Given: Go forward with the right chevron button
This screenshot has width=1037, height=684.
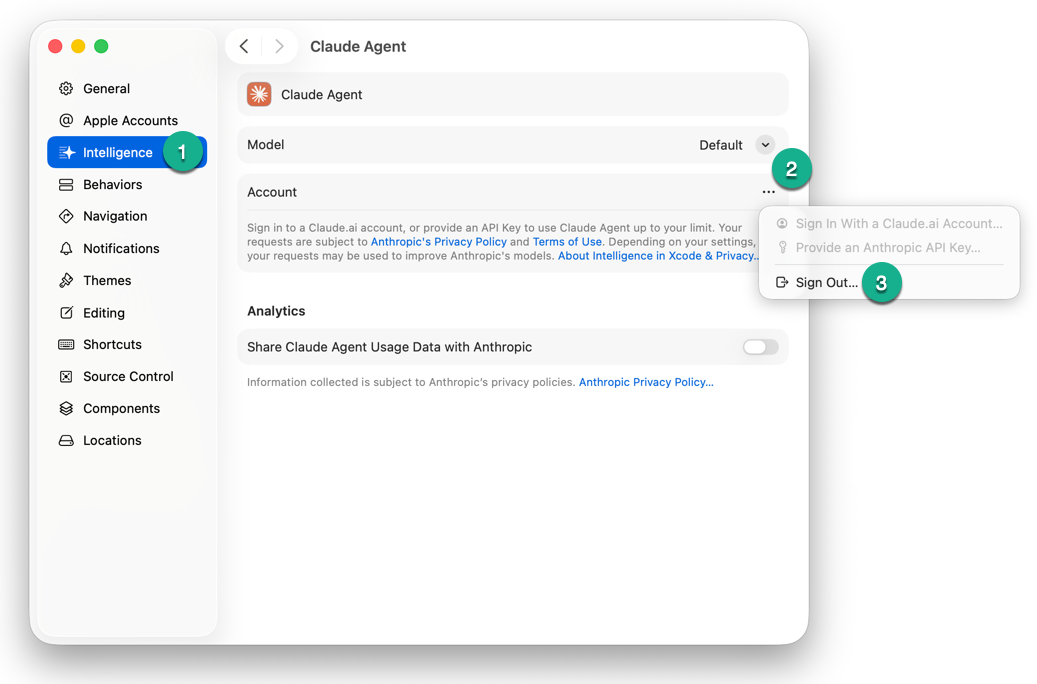Looking at the screenshot, I should (x=279, y=46).
